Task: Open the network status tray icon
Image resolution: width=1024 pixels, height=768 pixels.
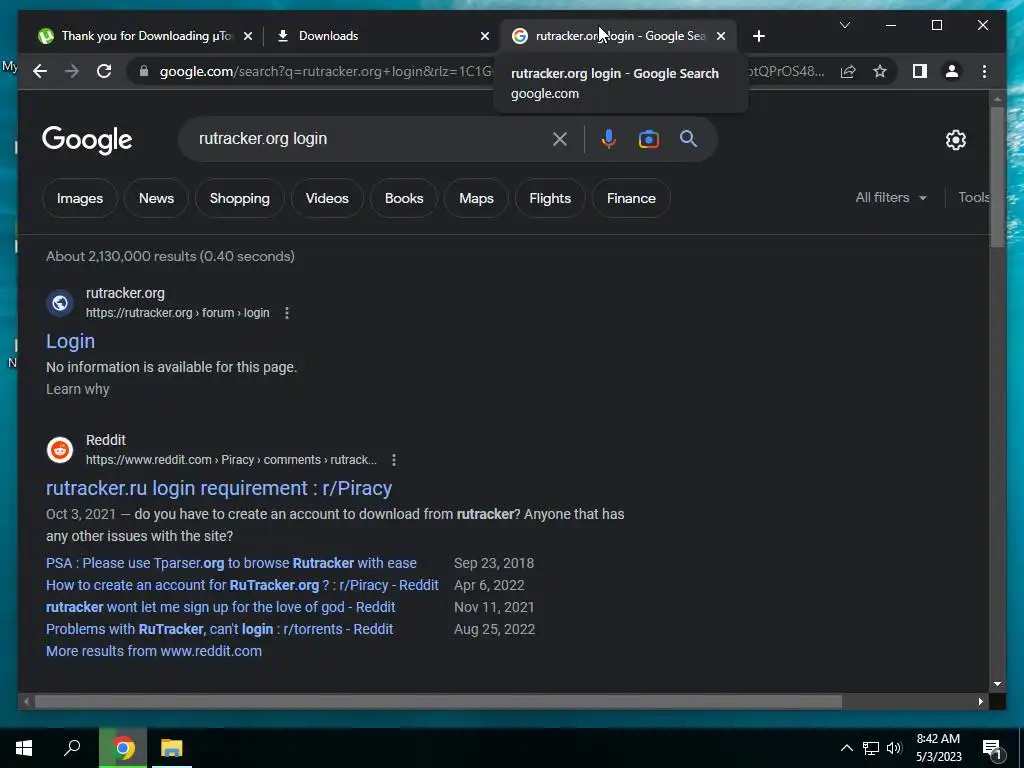Action: click(x=871, y=748)
